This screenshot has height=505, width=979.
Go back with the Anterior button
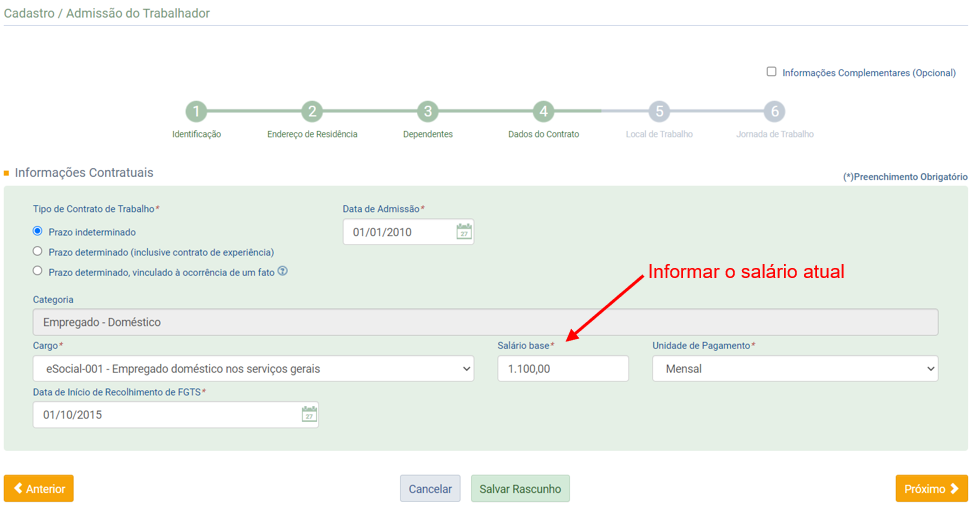click(x=39, y=489)
